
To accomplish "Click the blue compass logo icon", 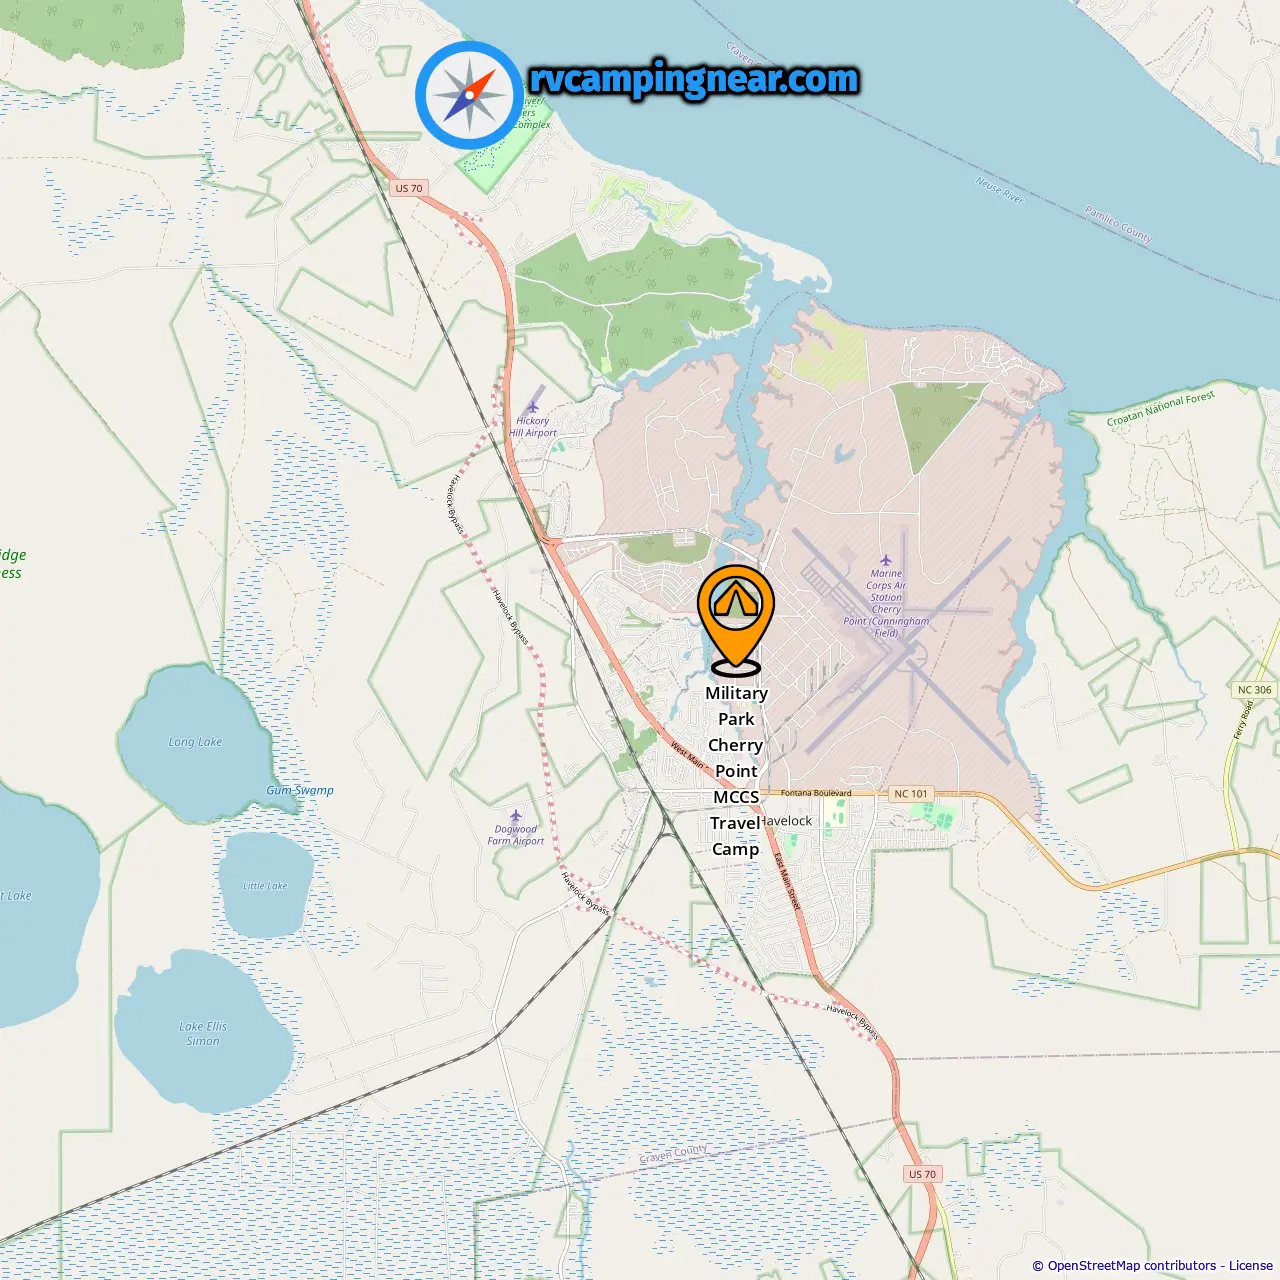I will tap(469, 95).
